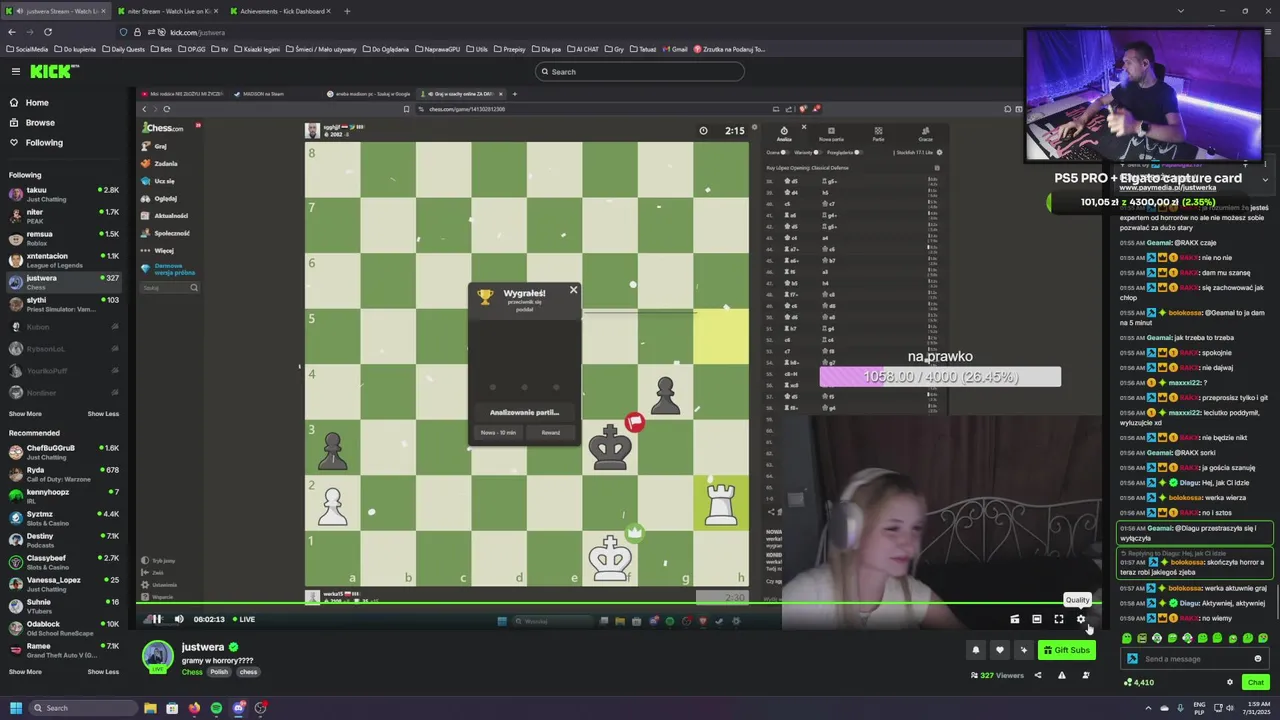1280x720 pixels.
Task: Open Following in the sidebar
Action: pyautogui.click(x=44, y=142)
